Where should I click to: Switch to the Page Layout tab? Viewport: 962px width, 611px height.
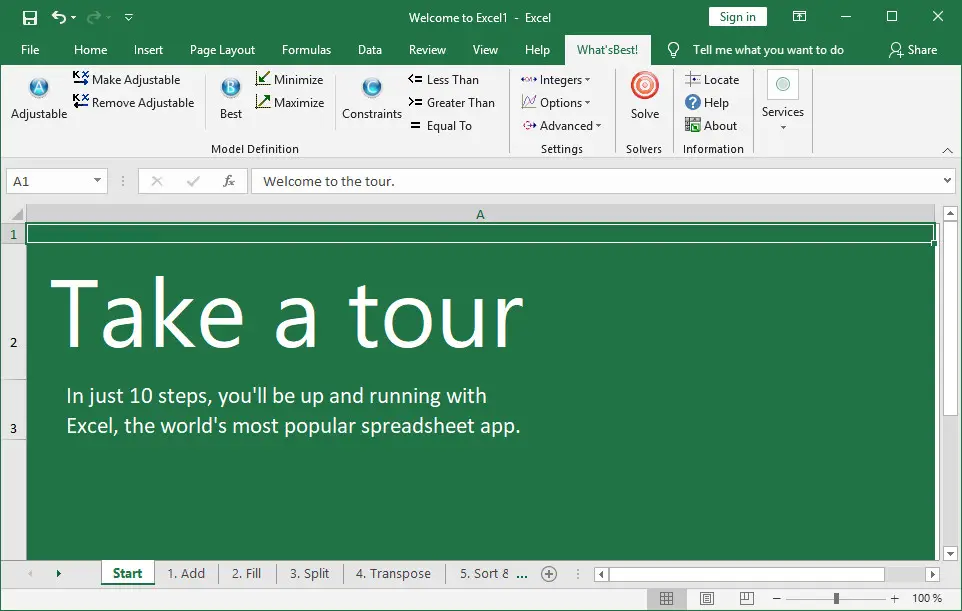coord(222,50)
